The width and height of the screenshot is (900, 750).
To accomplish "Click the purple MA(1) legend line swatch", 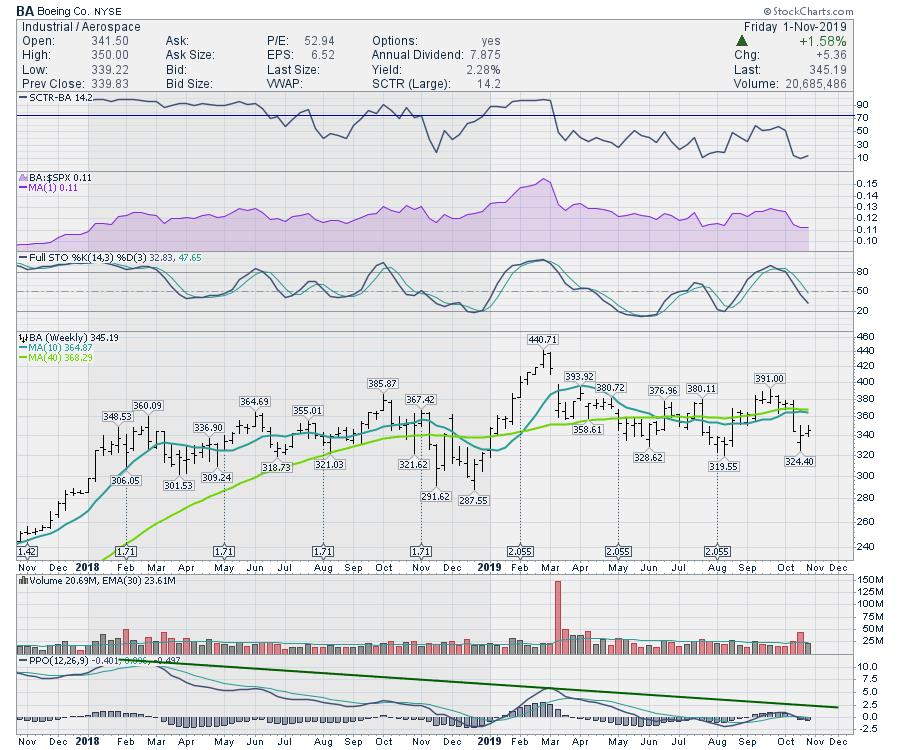I will (24, 188).
